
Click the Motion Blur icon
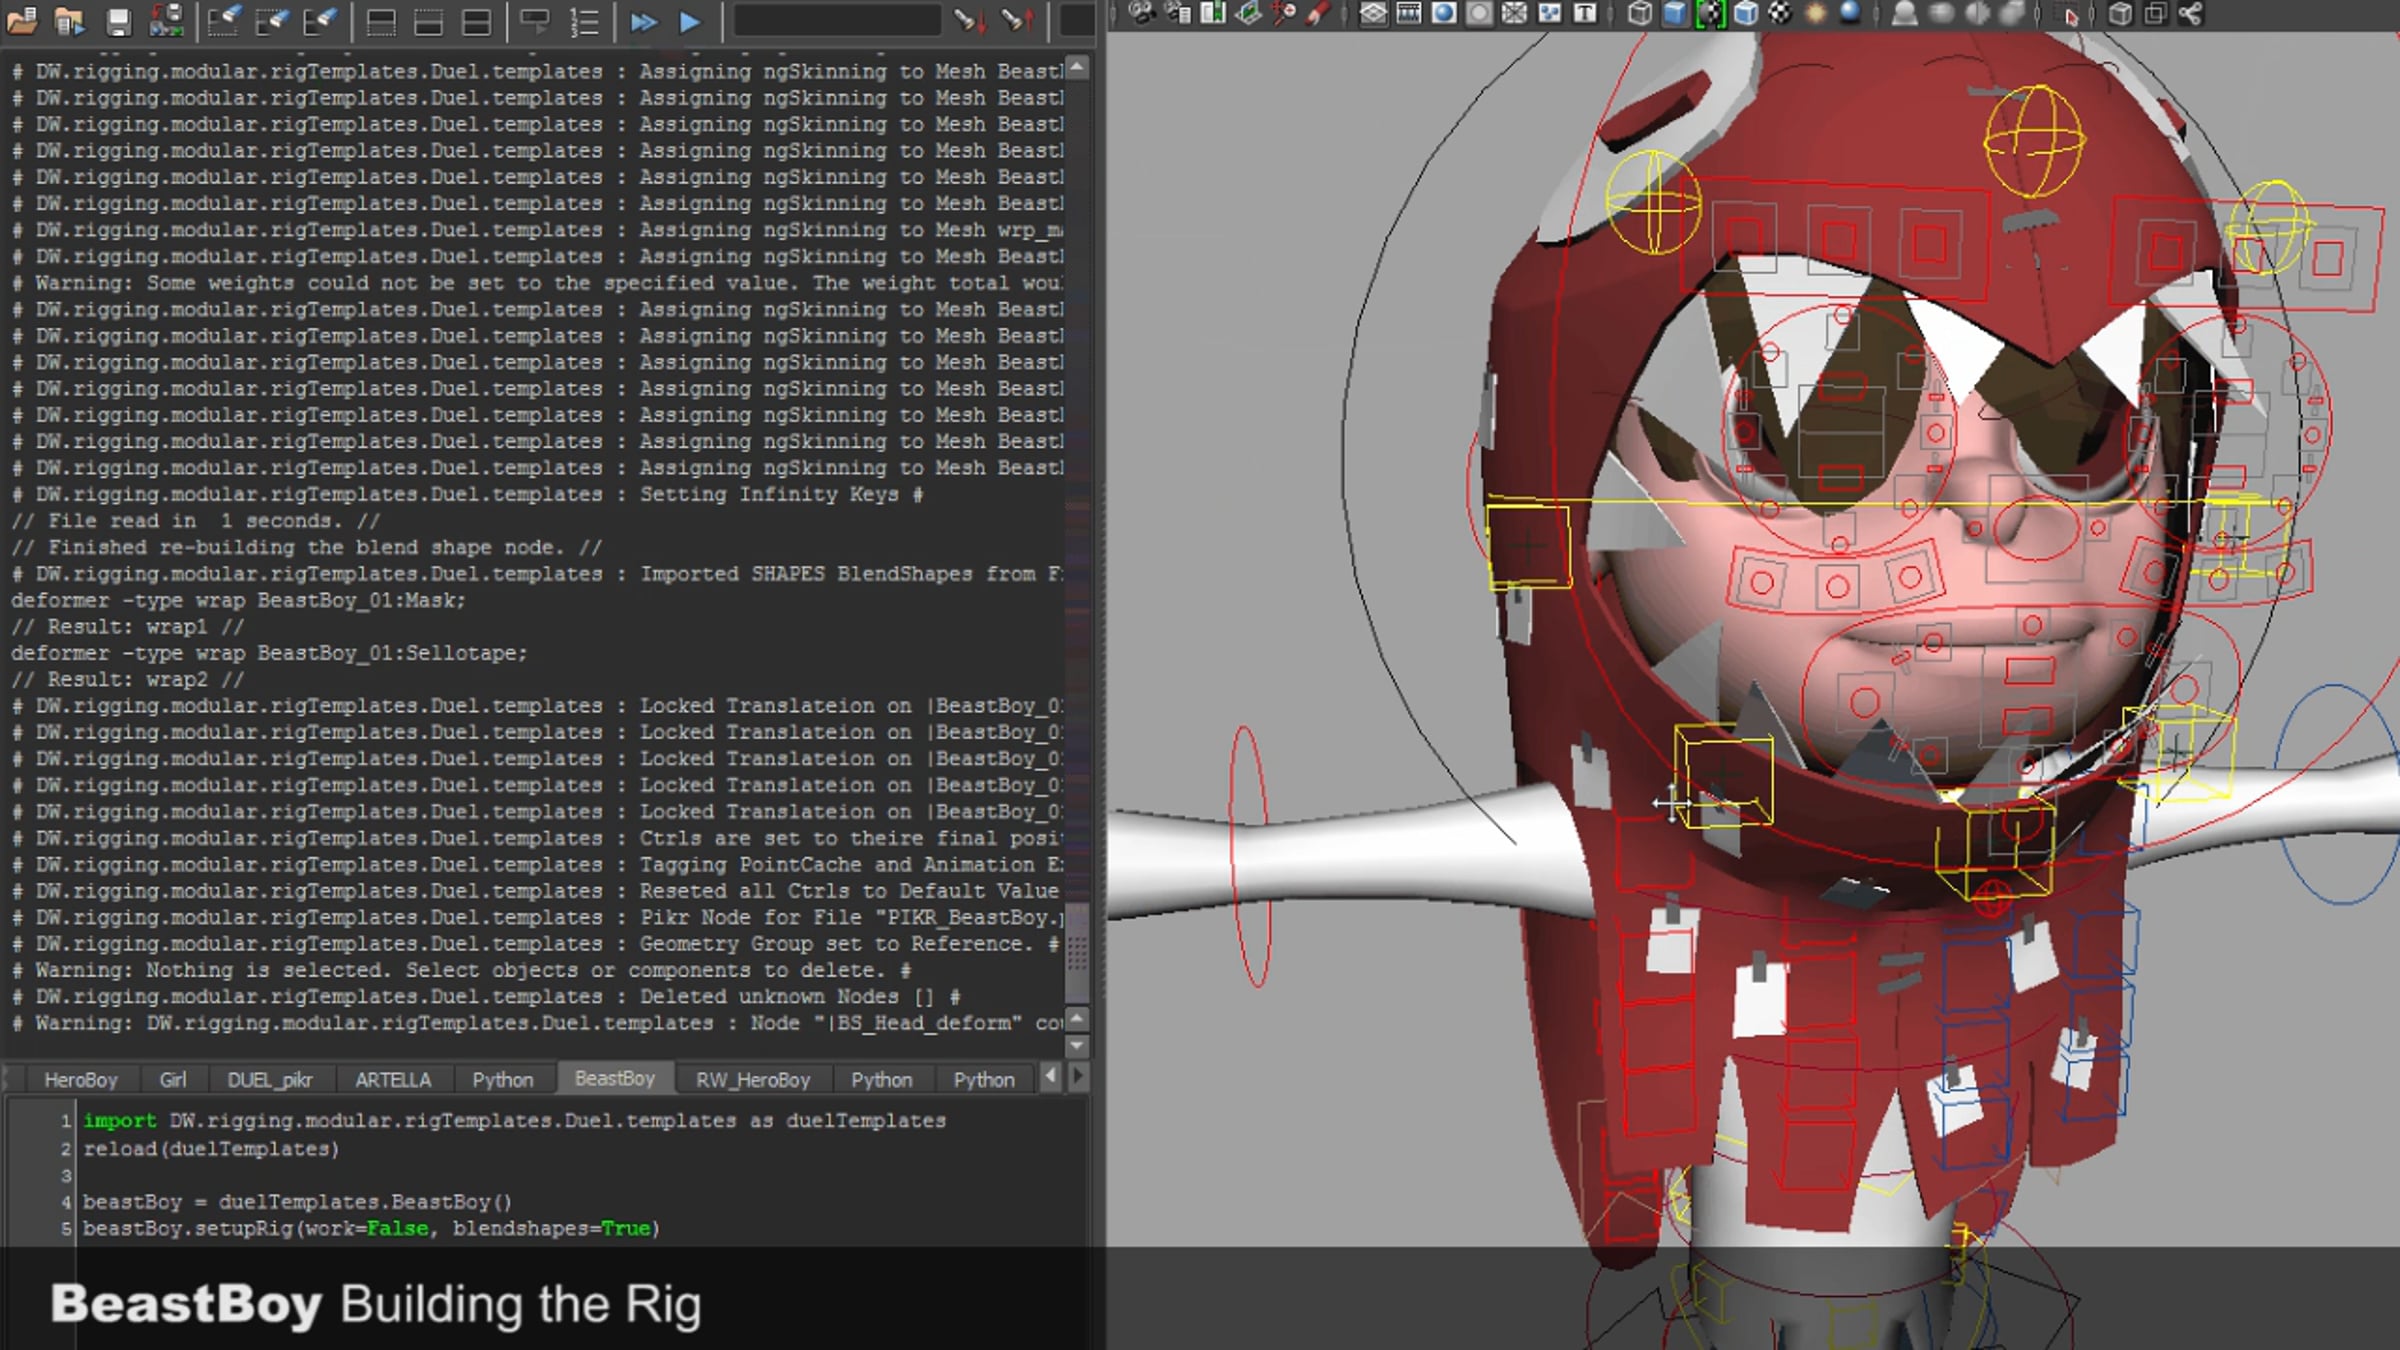coord(1941,13)
